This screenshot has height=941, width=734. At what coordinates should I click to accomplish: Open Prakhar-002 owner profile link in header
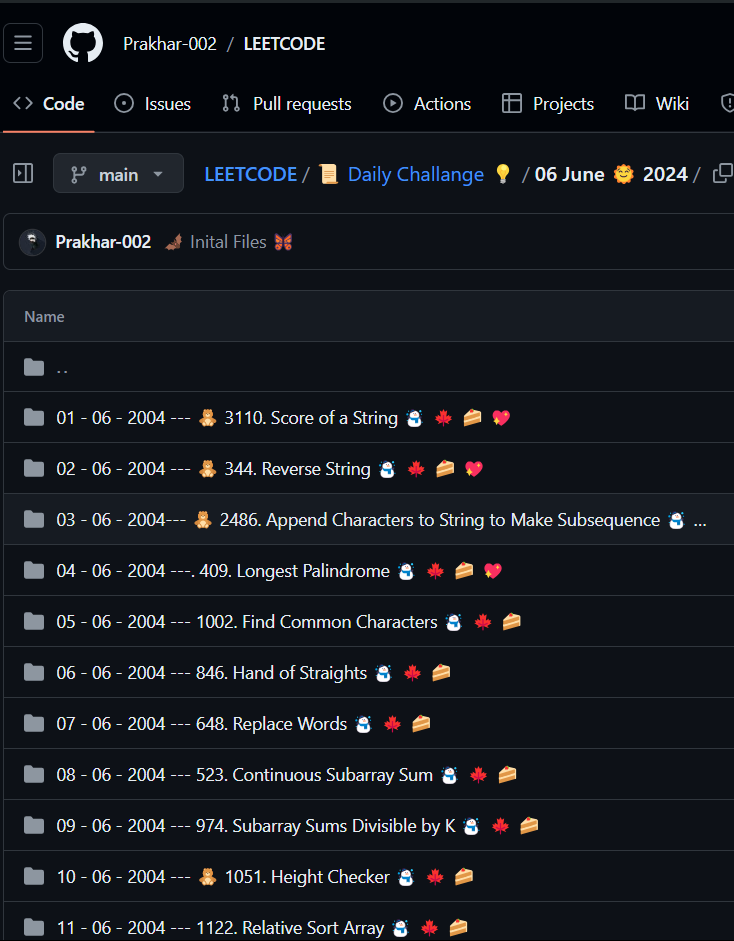pos(170,44)
